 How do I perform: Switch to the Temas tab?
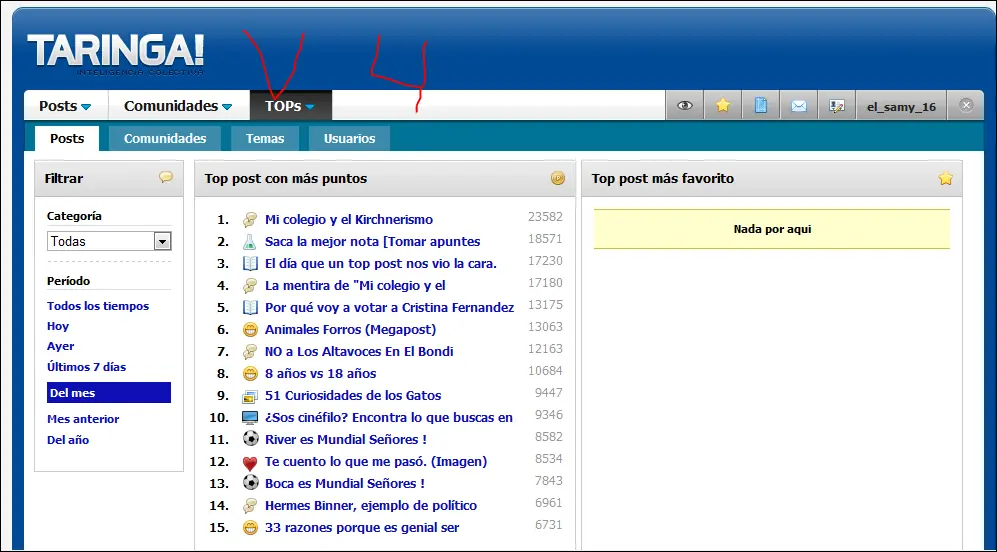265,139
